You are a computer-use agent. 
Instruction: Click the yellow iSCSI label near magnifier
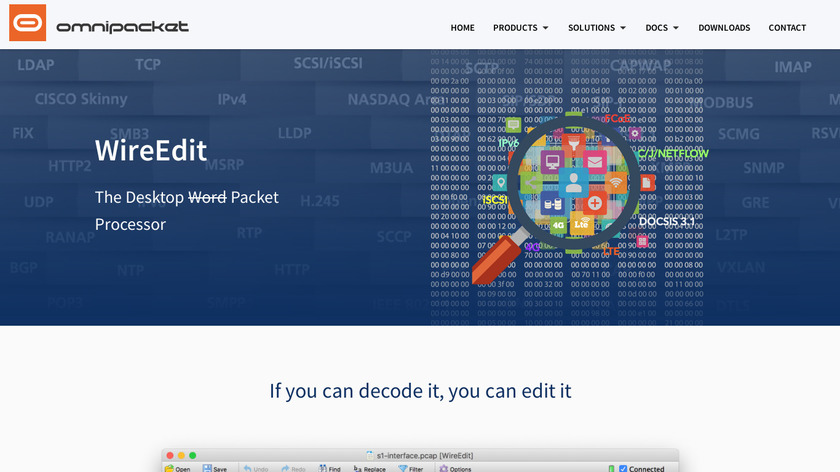pos(494,200)
